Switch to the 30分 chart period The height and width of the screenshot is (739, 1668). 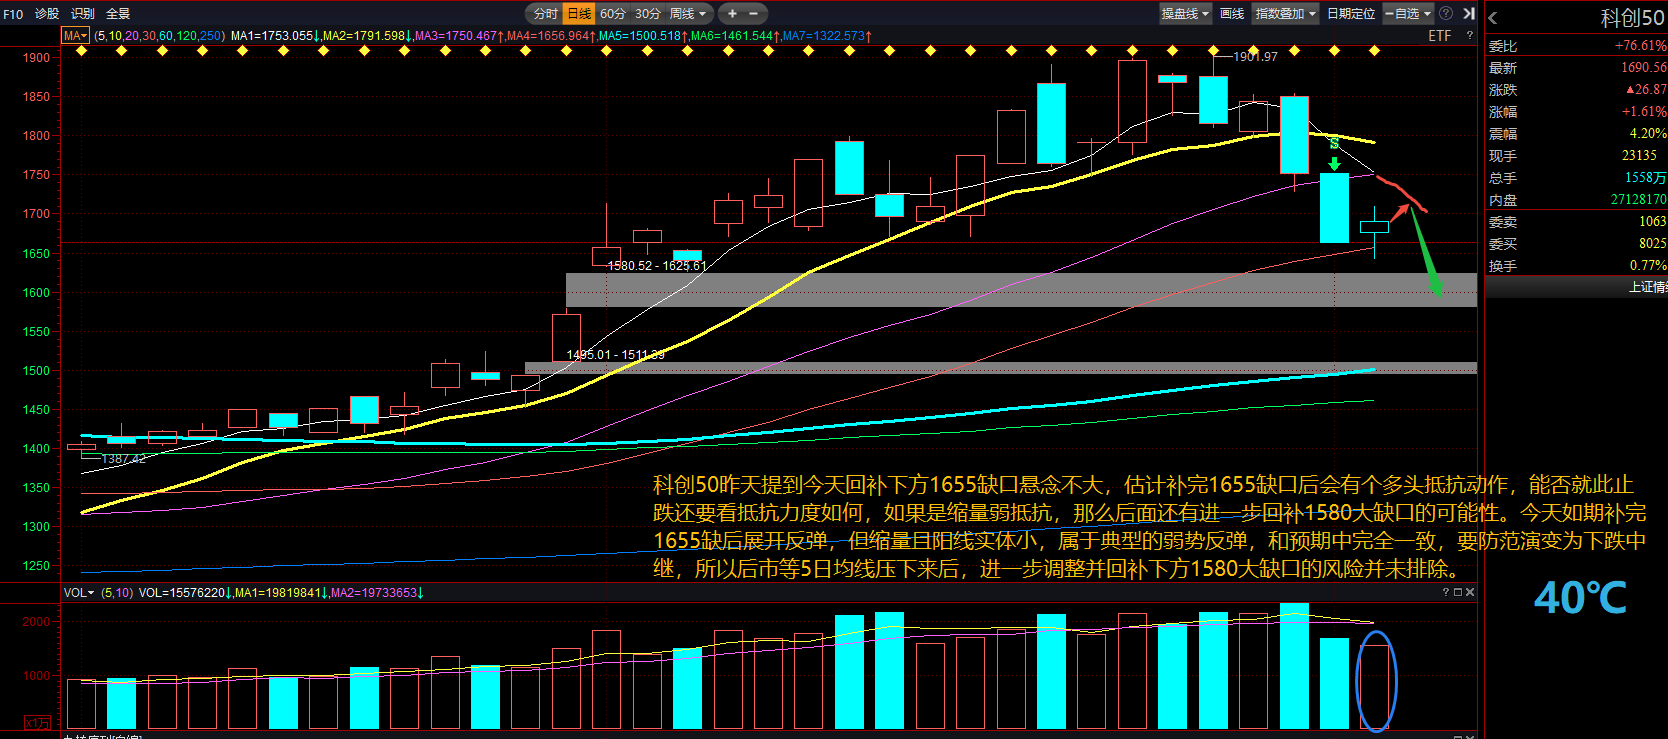648,14
